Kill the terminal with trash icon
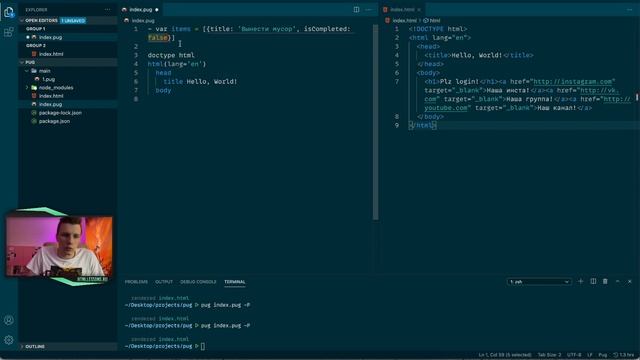 tap(605, 281)
